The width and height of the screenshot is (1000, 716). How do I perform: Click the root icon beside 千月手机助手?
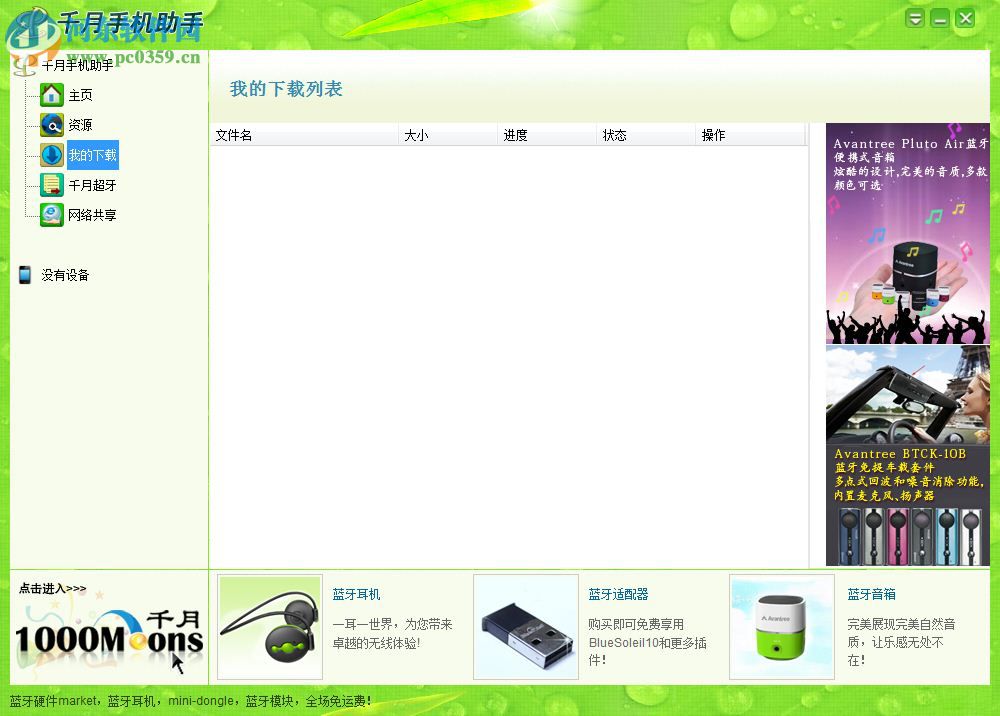click(x=24, y=65)
